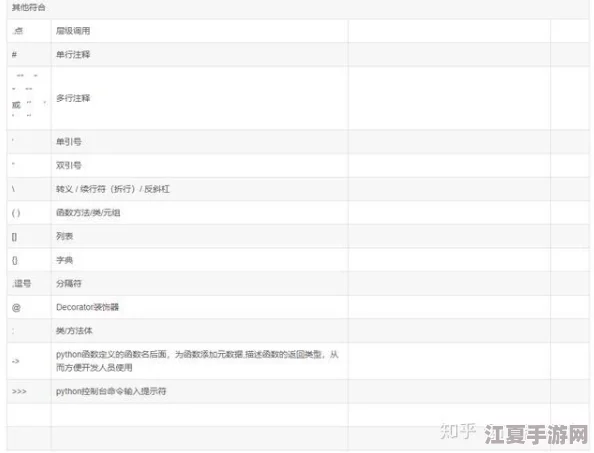Click the '转义 / 续行符 (拆行) / 反斜杠' text
The image size is (594, 453).
click(113, 189)
